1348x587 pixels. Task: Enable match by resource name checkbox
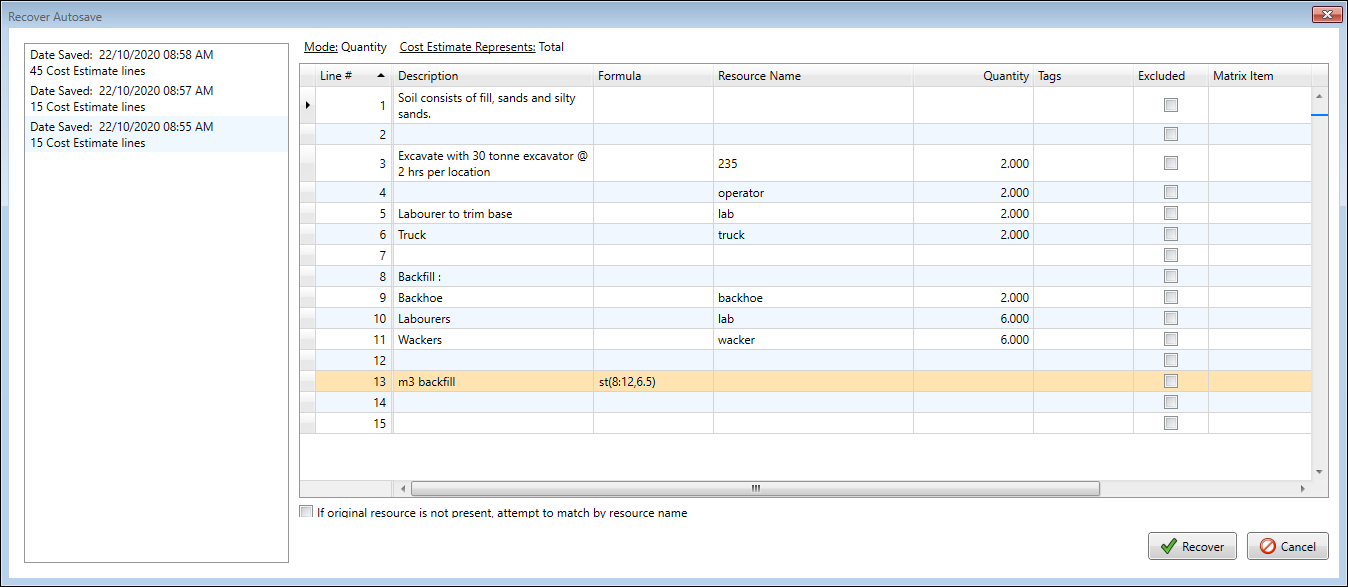pos(306,512)
